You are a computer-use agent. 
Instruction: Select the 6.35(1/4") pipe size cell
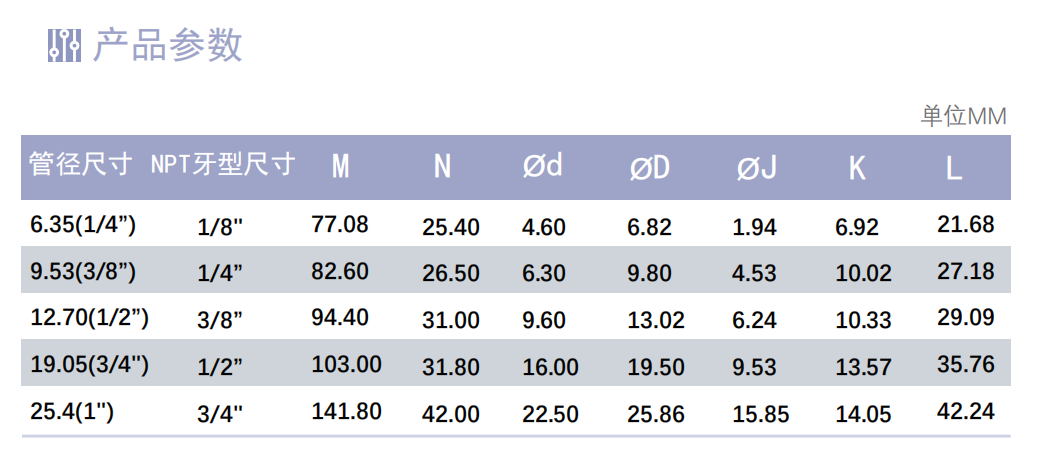(x=83, y=225)
